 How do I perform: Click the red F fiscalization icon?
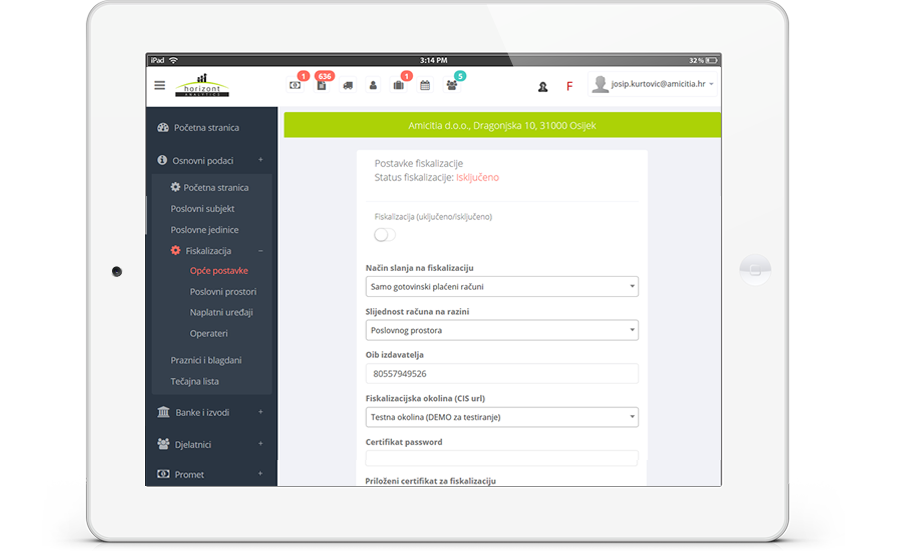pyautogui.click(x=569, y=87)
